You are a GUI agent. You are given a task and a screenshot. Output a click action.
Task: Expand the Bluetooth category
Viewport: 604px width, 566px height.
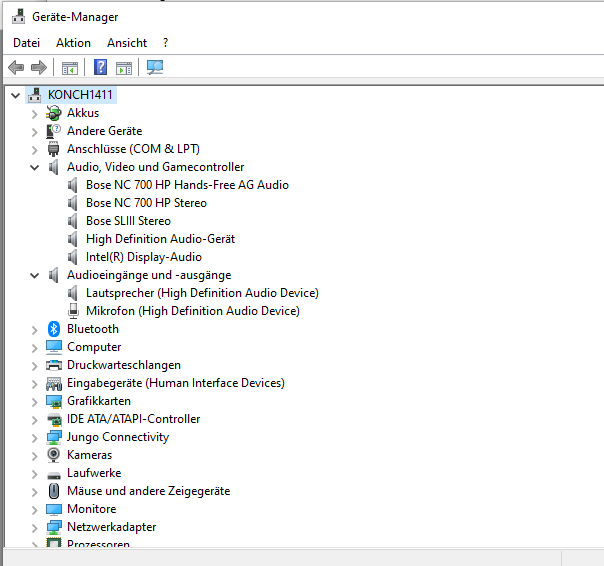pyautogui.click(x=35, y=330)
